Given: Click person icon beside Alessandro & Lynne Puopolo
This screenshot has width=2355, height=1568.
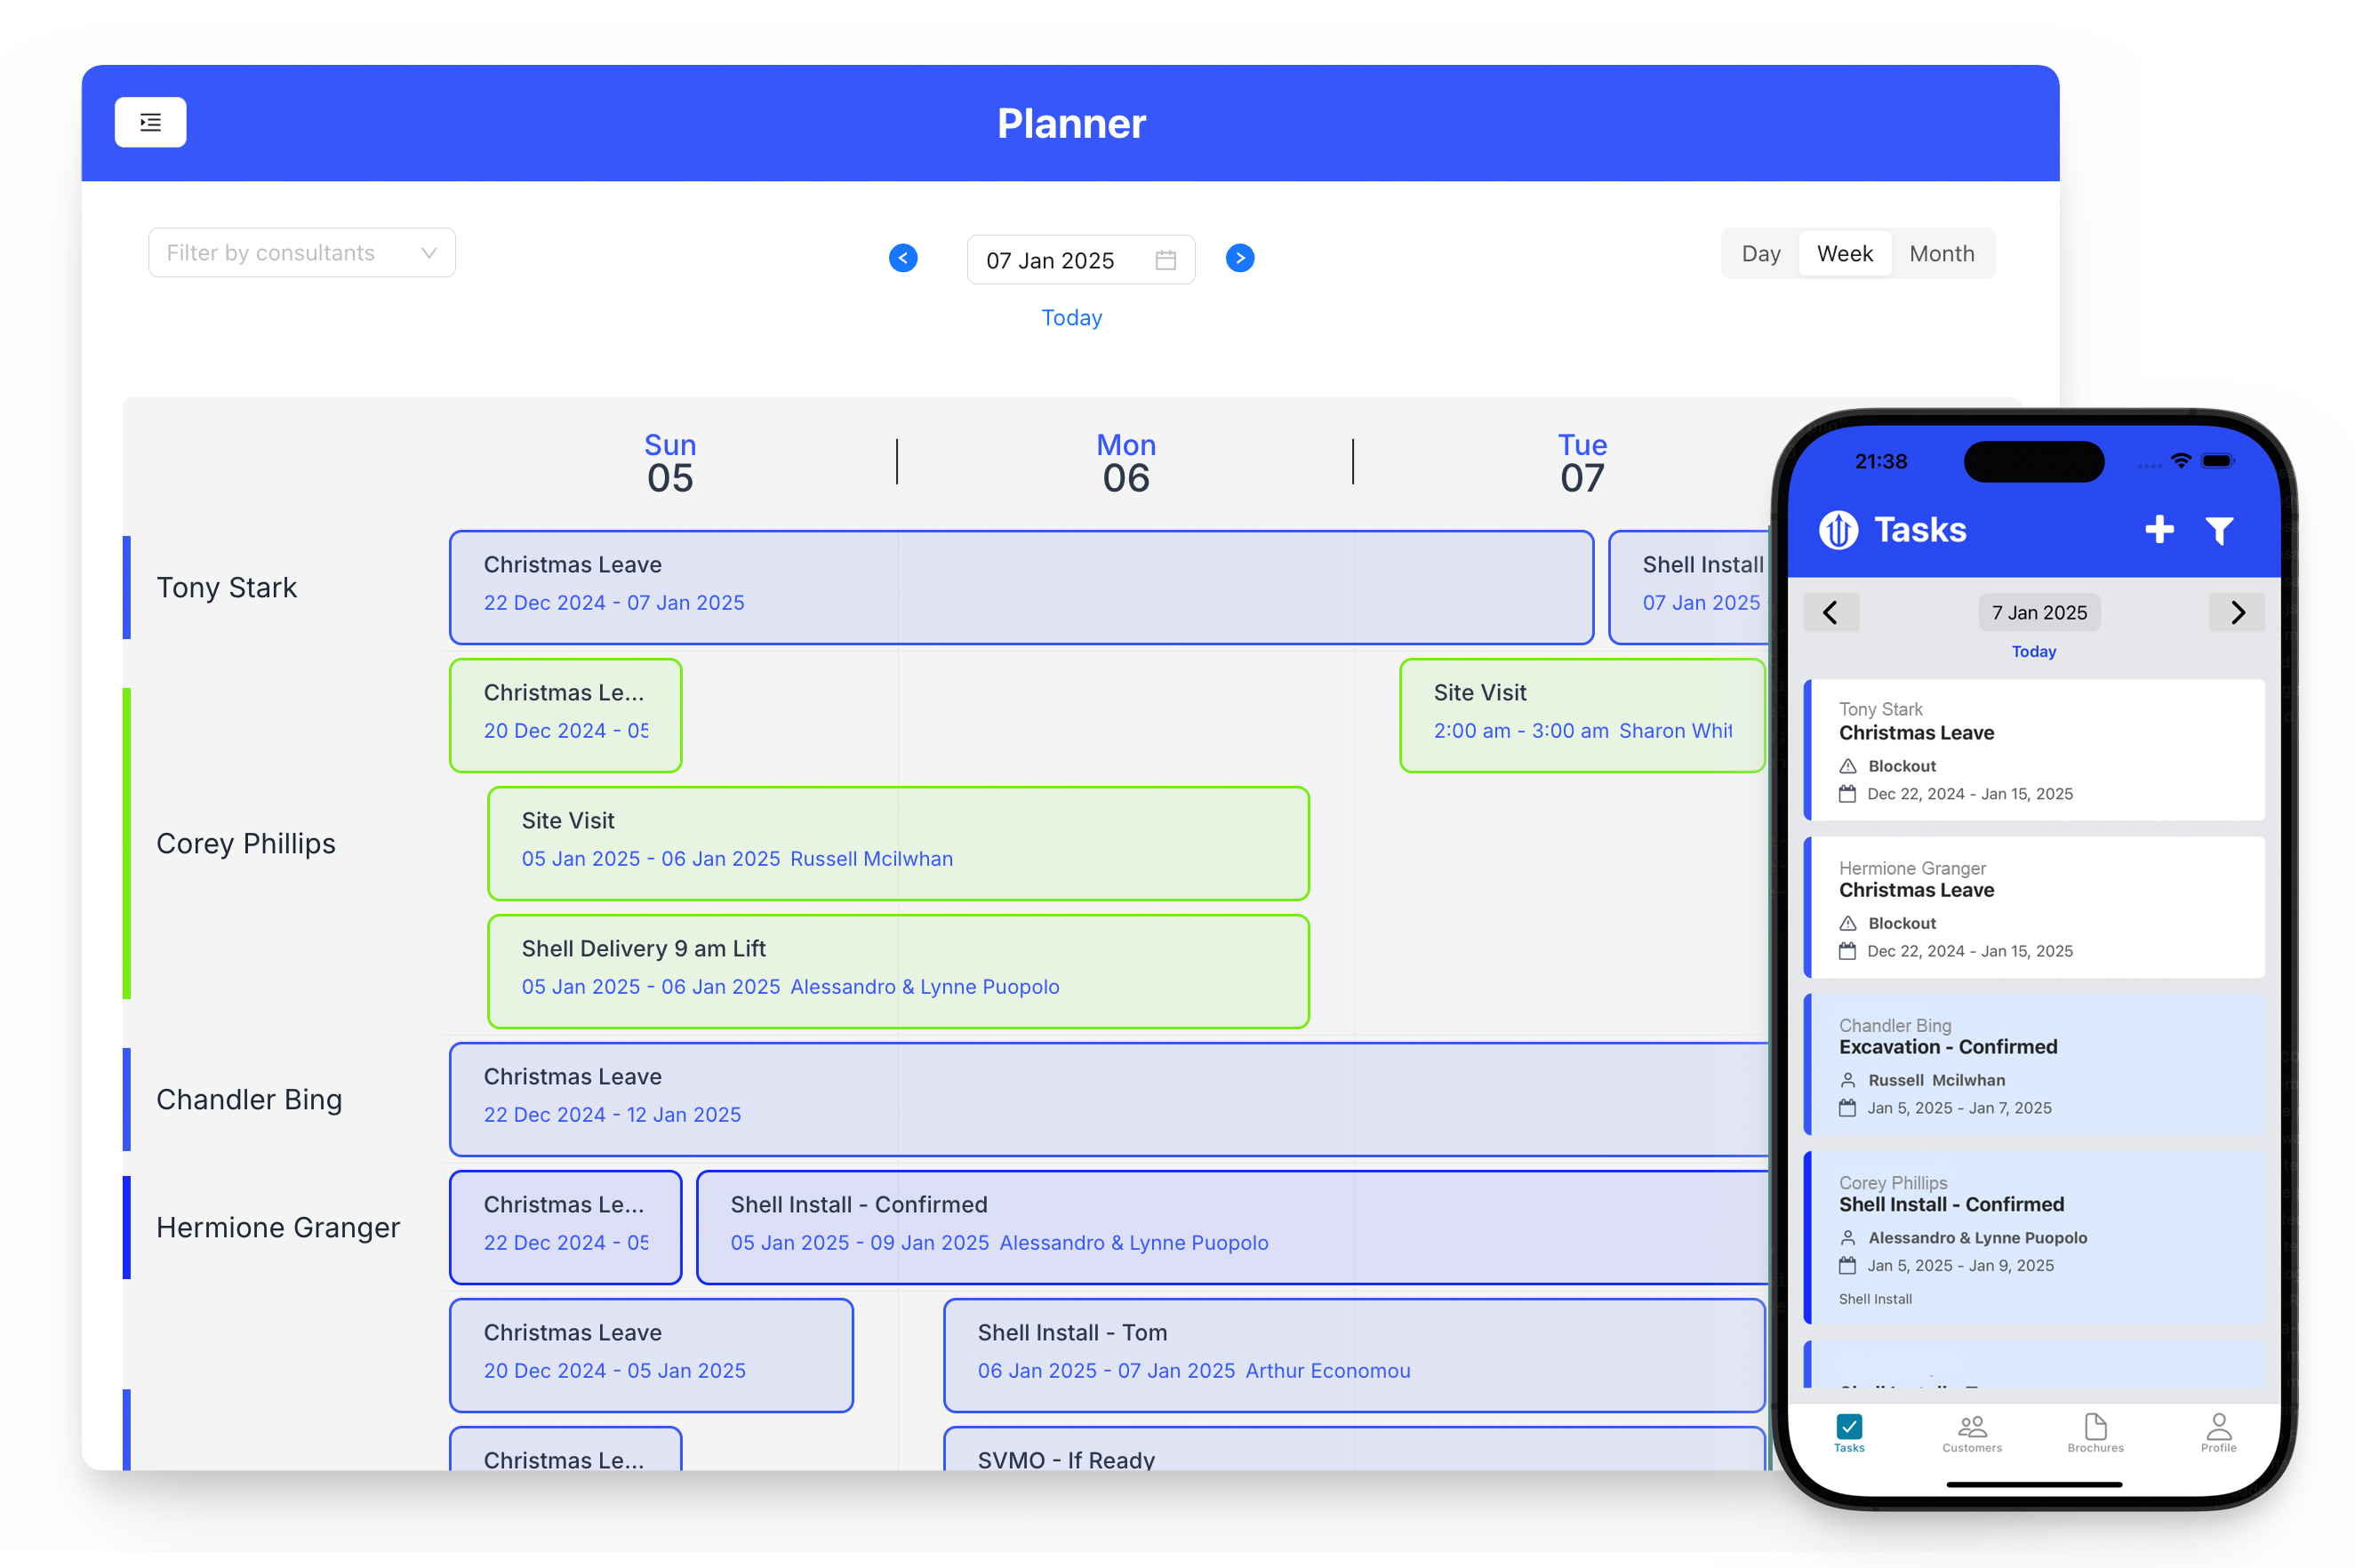Looking at the screenshot, I should [1847, 1237].
